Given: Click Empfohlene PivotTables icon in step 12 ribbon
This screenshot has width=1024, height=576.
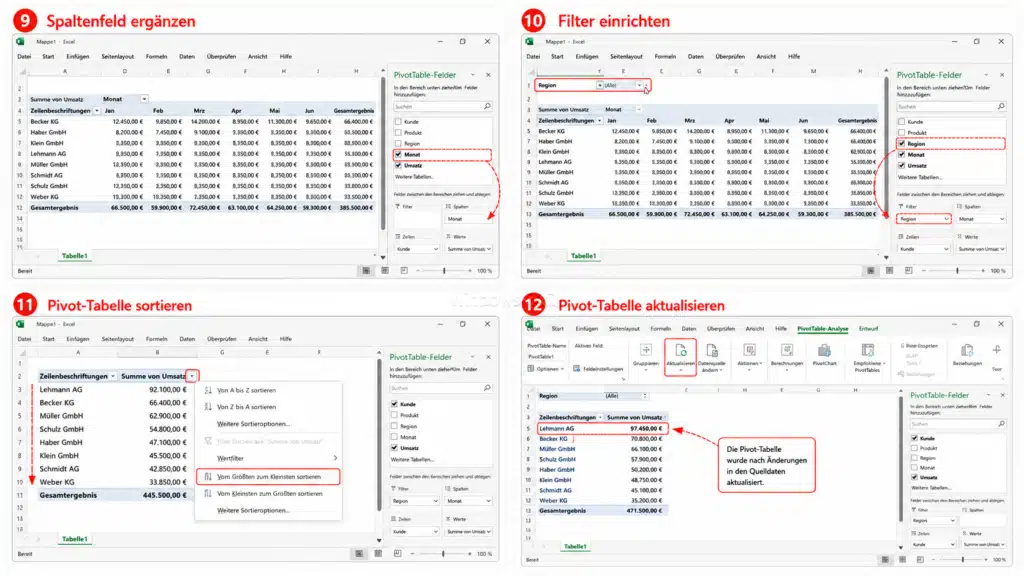Looking at the screenshot, I should (868, 351).
